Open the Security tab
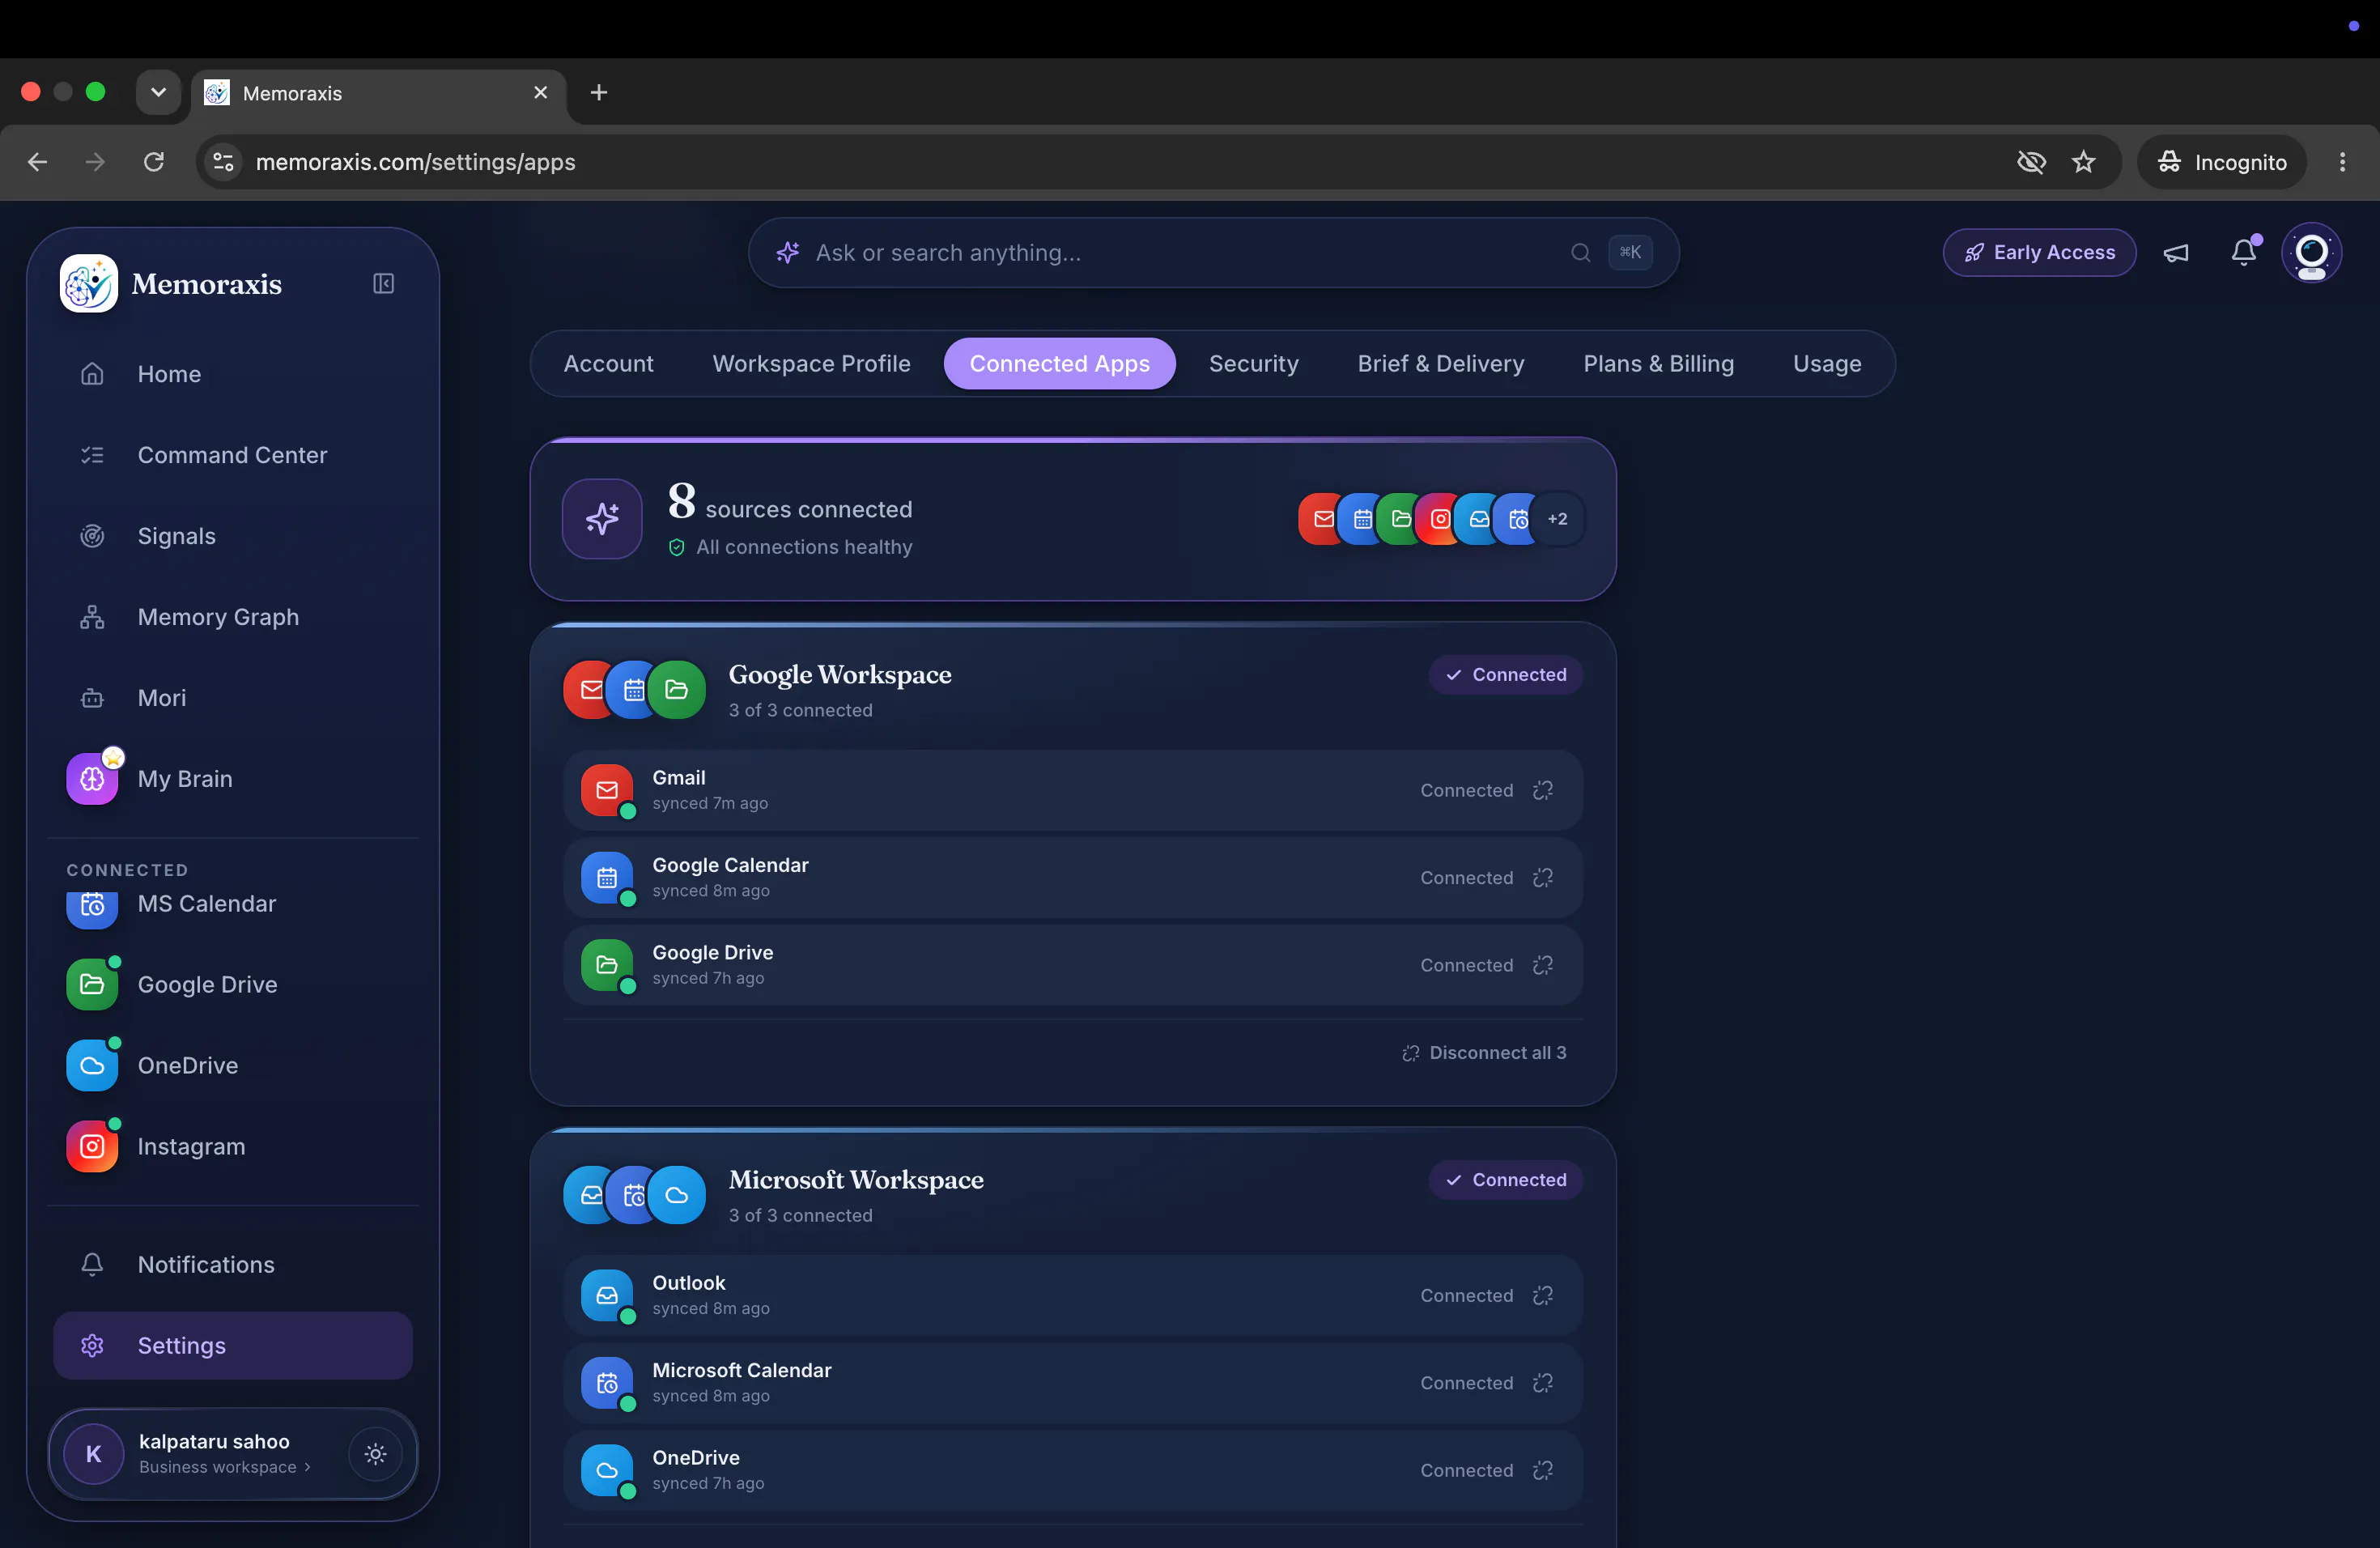 point(1253,364)
